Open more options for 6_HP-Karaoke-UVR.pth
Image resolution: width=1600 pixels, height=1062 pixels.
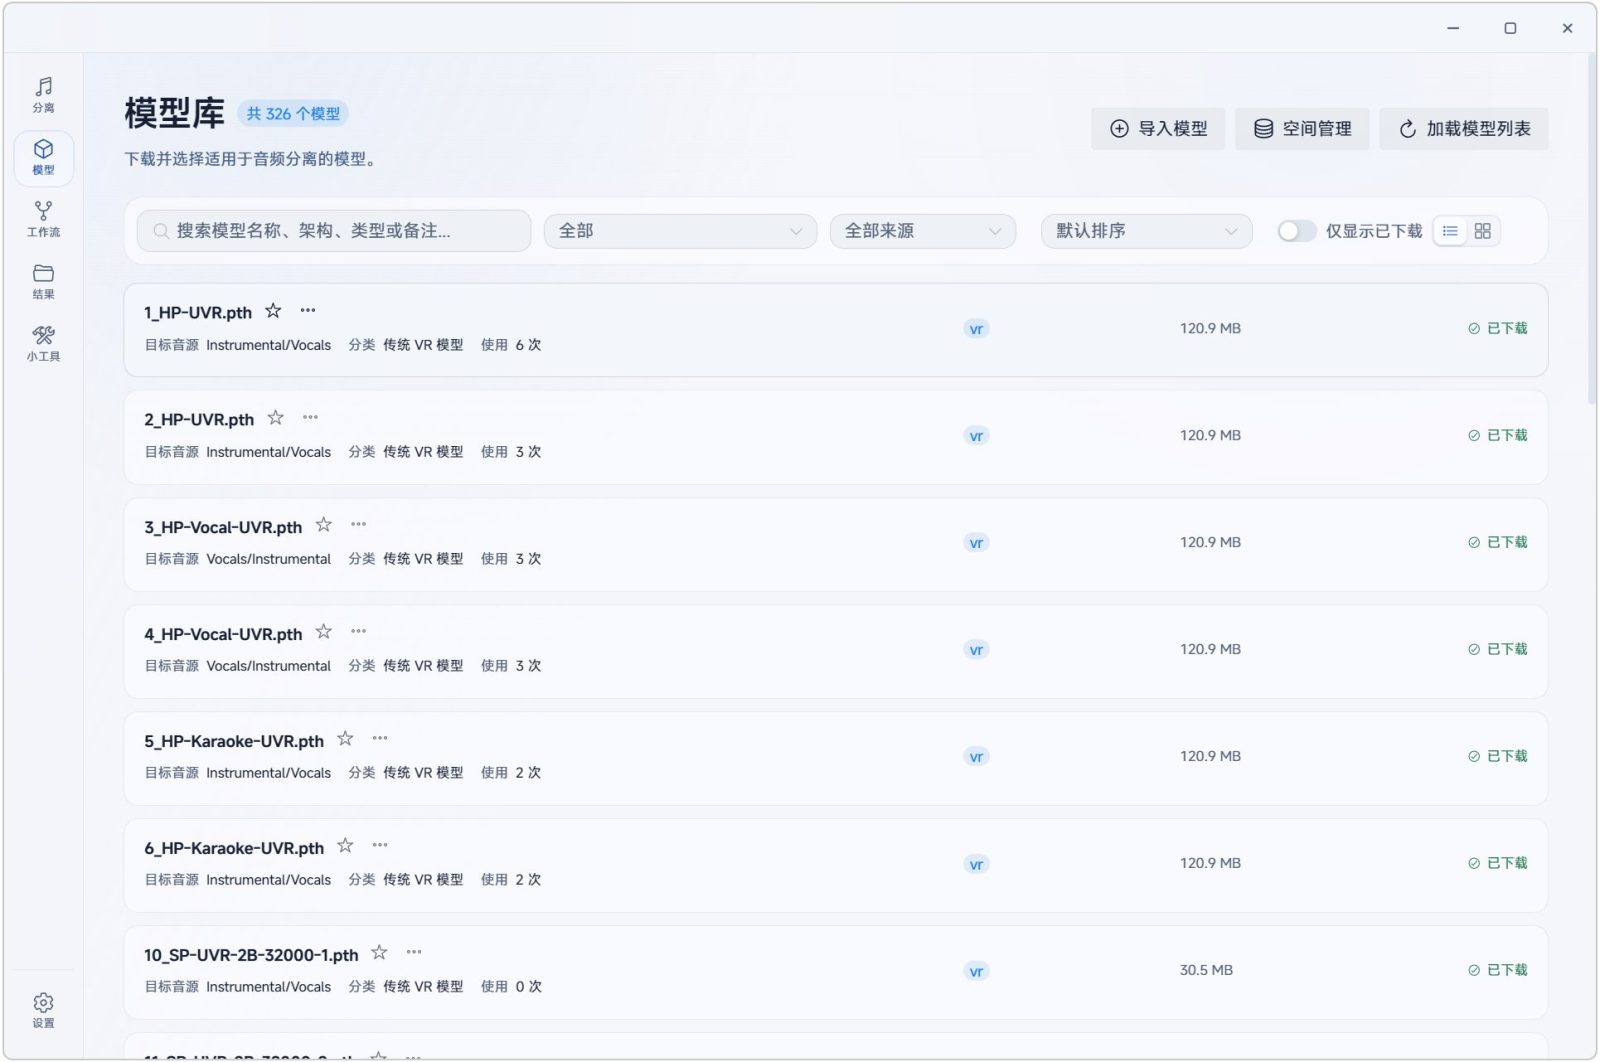point(380,846)
